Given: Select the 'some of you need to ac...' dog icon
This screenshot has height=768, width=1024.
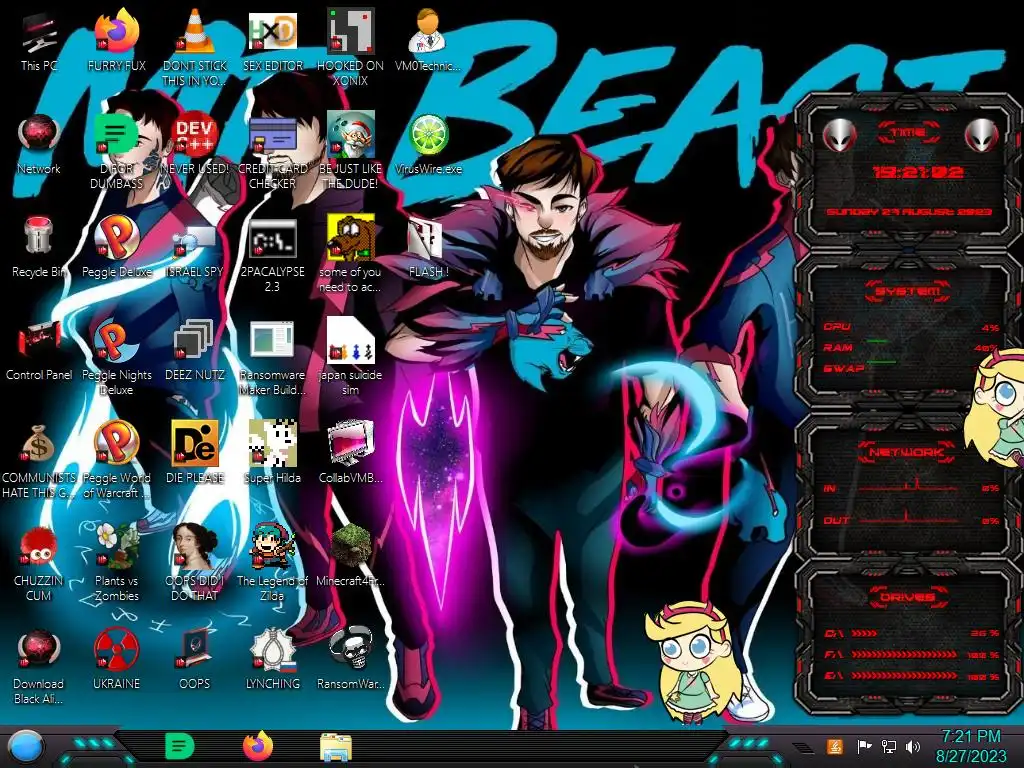Looking at the screenshot, I should click(x=350, y=255).
